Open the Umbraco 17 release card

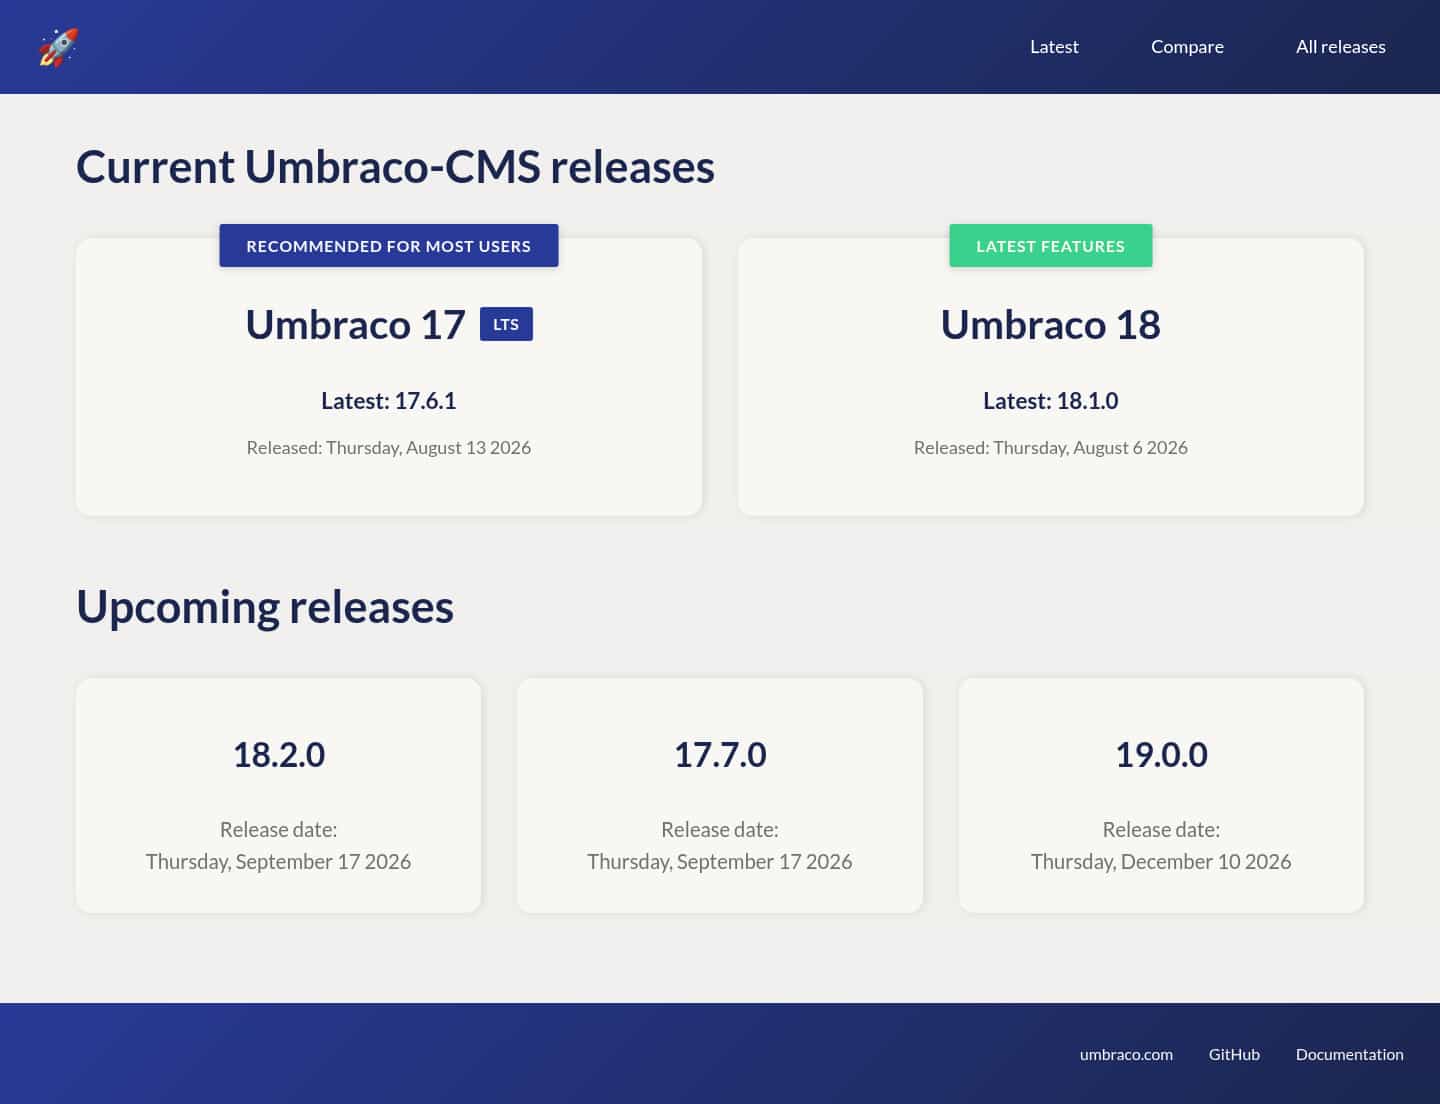(x=389, y=377)
